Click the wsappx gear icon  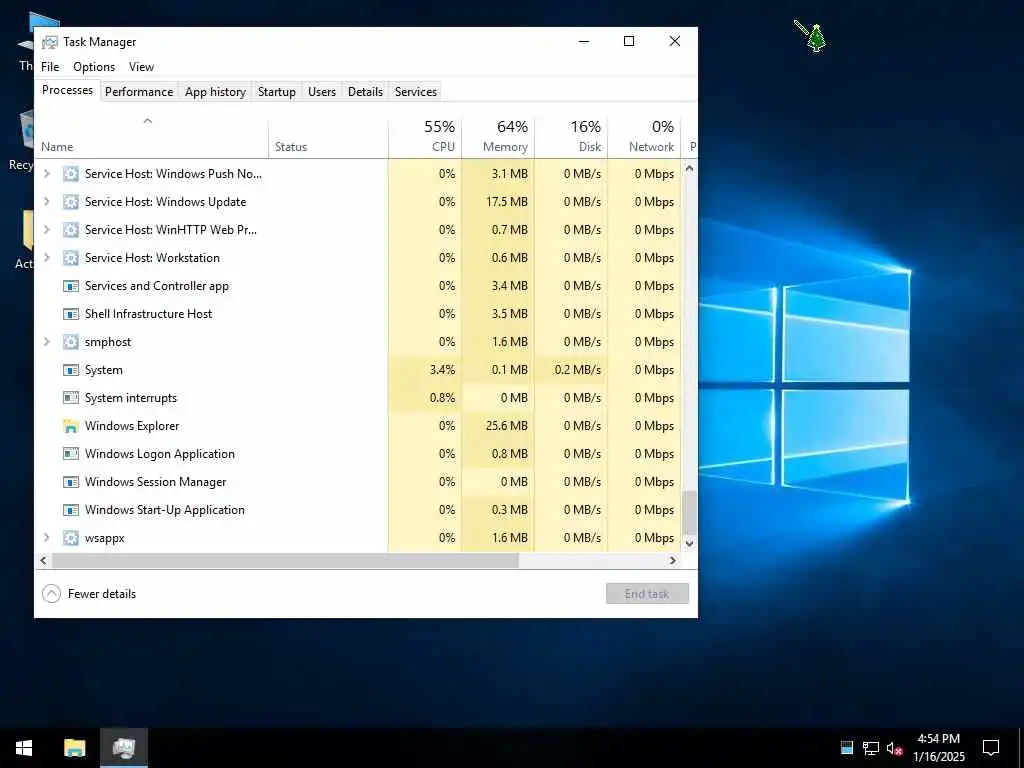point(71,538)
